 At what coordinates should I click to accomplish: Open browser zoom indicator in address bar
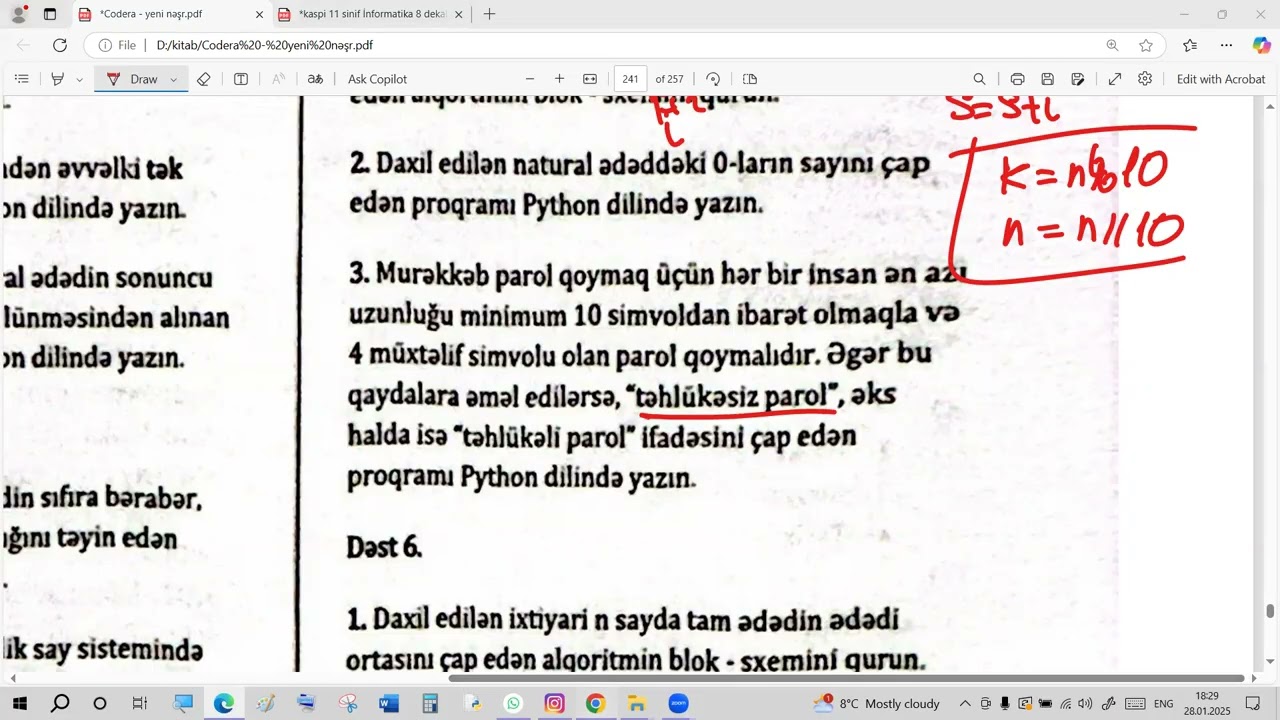point(1112,45)
